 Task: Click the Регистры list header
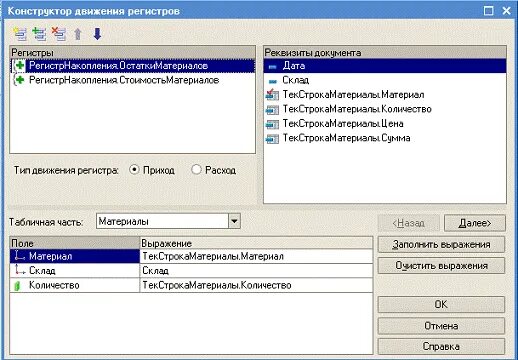[x=133, y=53]
